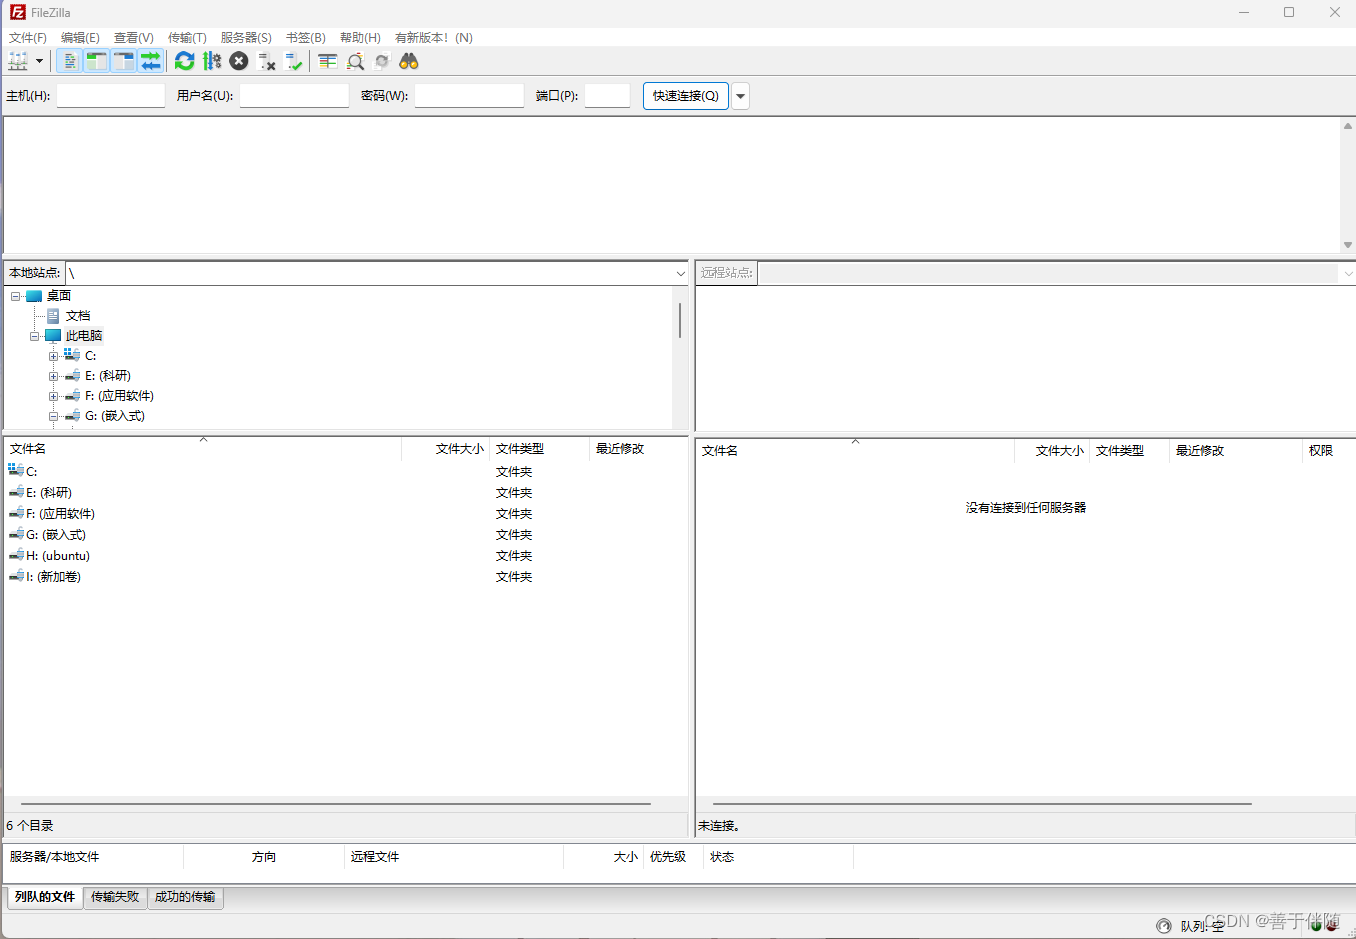Select G: (嵌入式) row in file list
The width and height of the screenshot is (1356, 939).
(345, 535)
